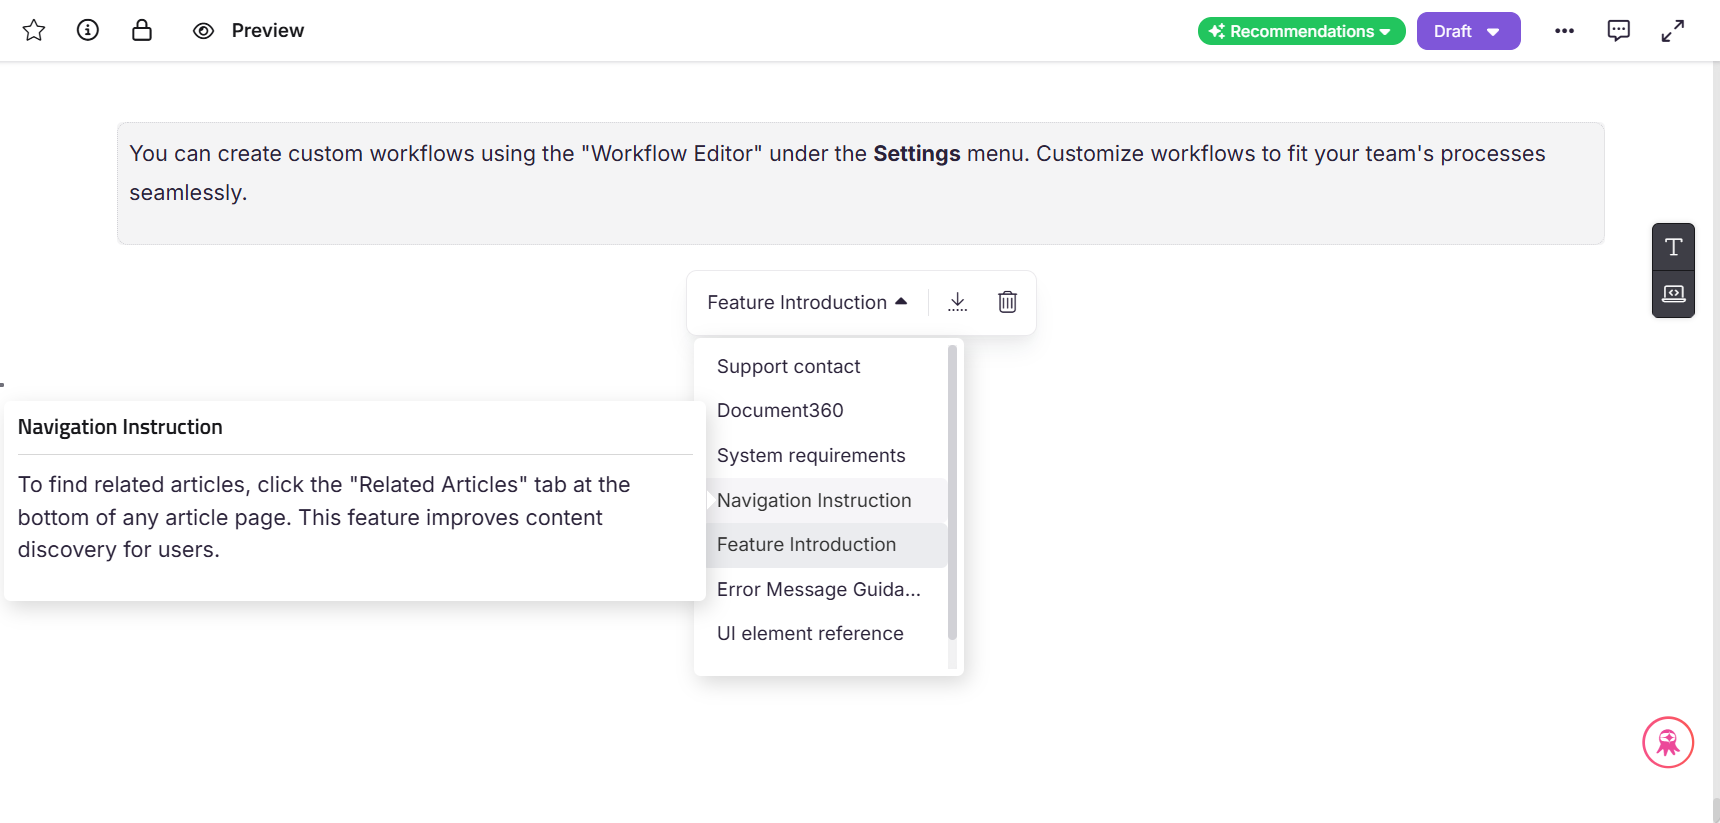This screenshot has height=823, width=1720.
Task: Open the comments speech bubble icon
Action: tap(1618, 31)
